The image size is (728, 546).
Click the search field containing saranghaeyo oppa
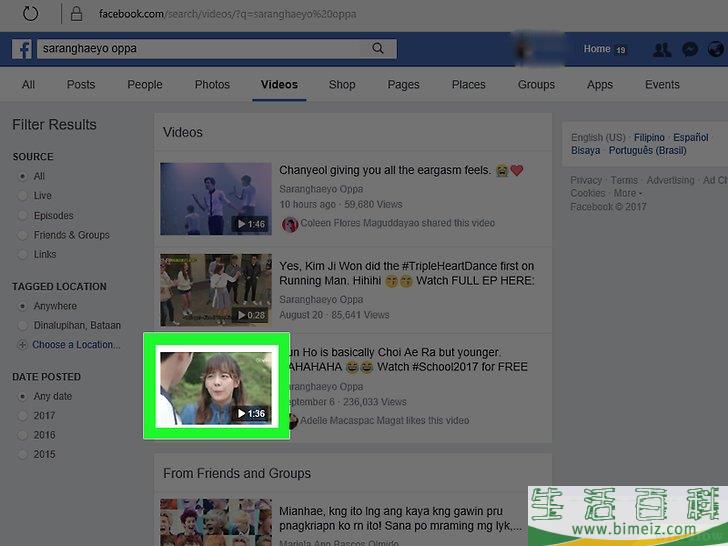[217, 49]
